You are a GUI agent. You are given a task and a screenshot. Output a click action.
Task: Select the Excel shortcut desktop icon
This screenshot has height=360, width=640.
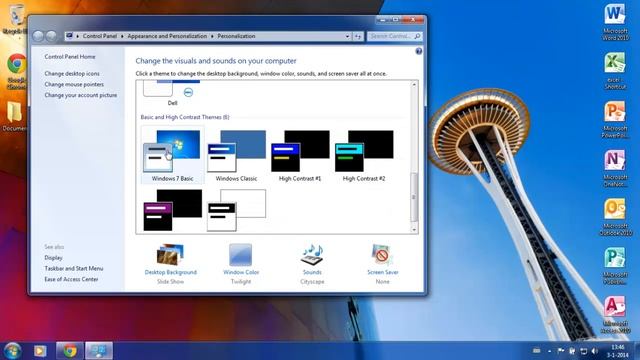point(615,71)
